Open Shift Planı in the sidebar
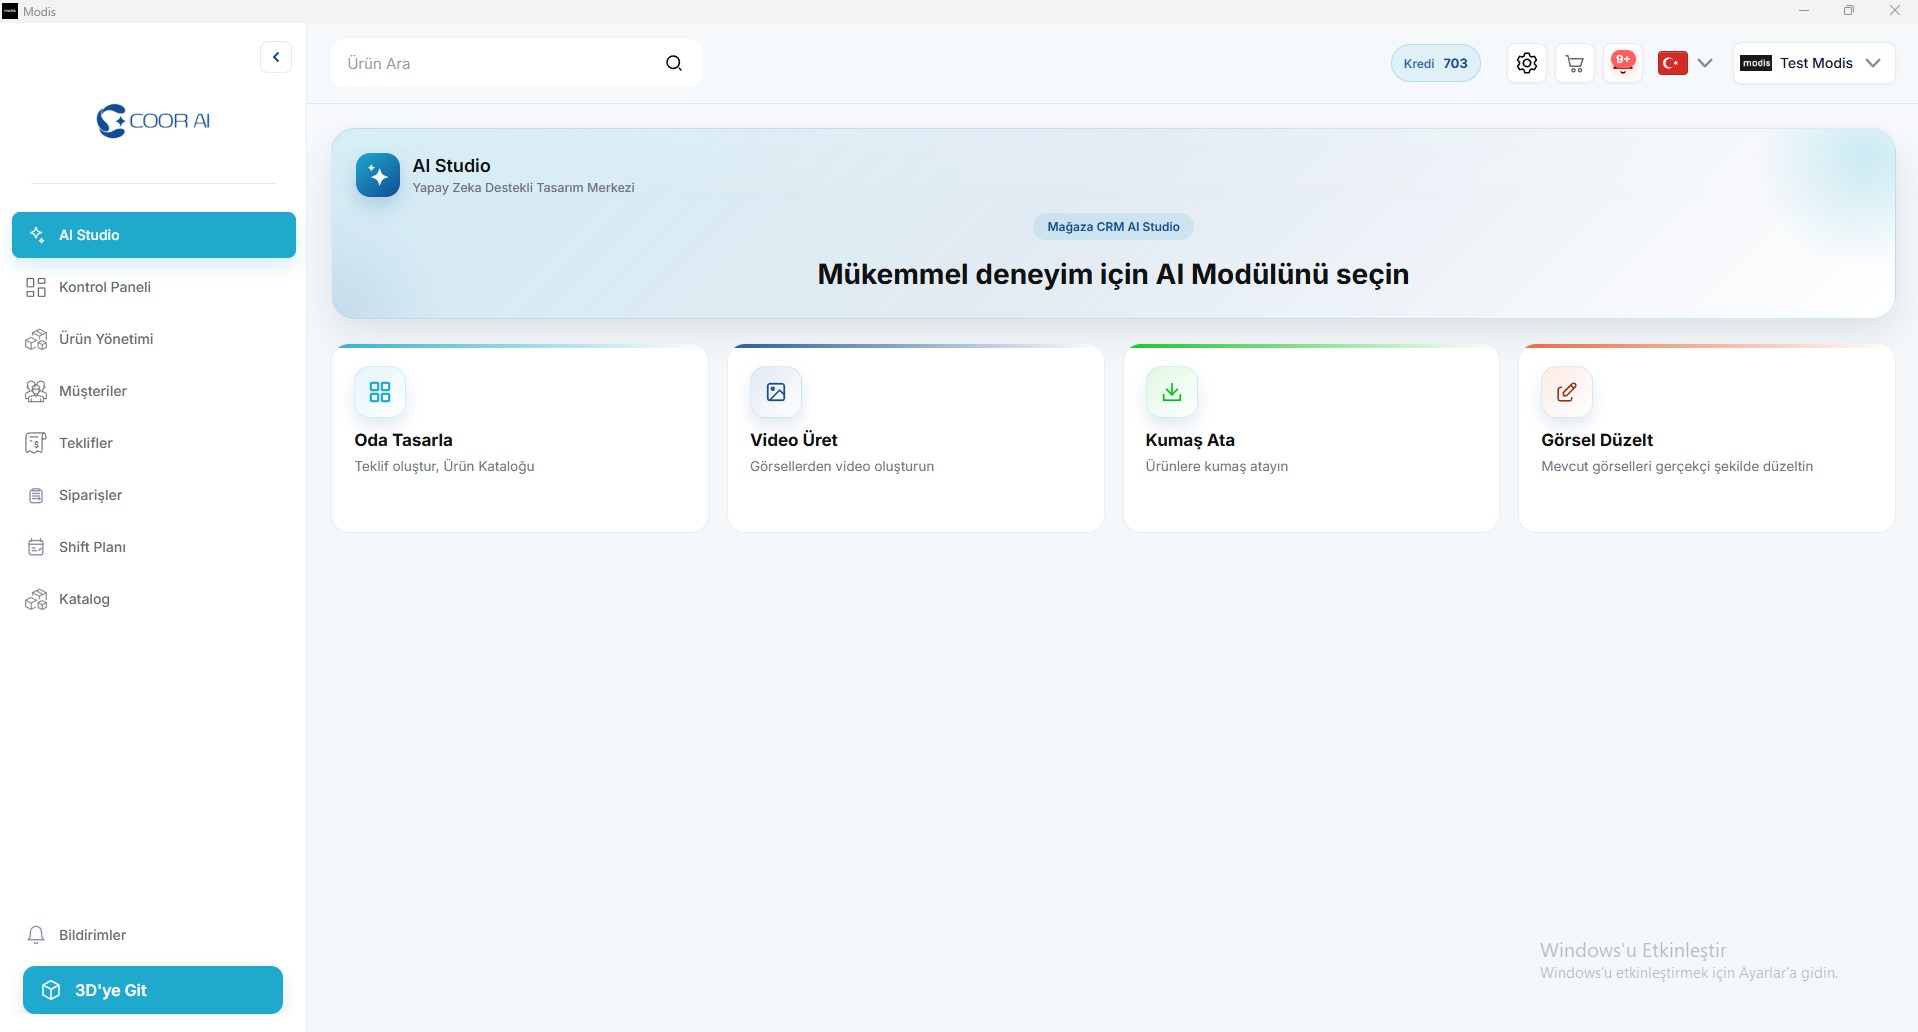This screenshot has height=1032, width=1918. tap(154, 547)
